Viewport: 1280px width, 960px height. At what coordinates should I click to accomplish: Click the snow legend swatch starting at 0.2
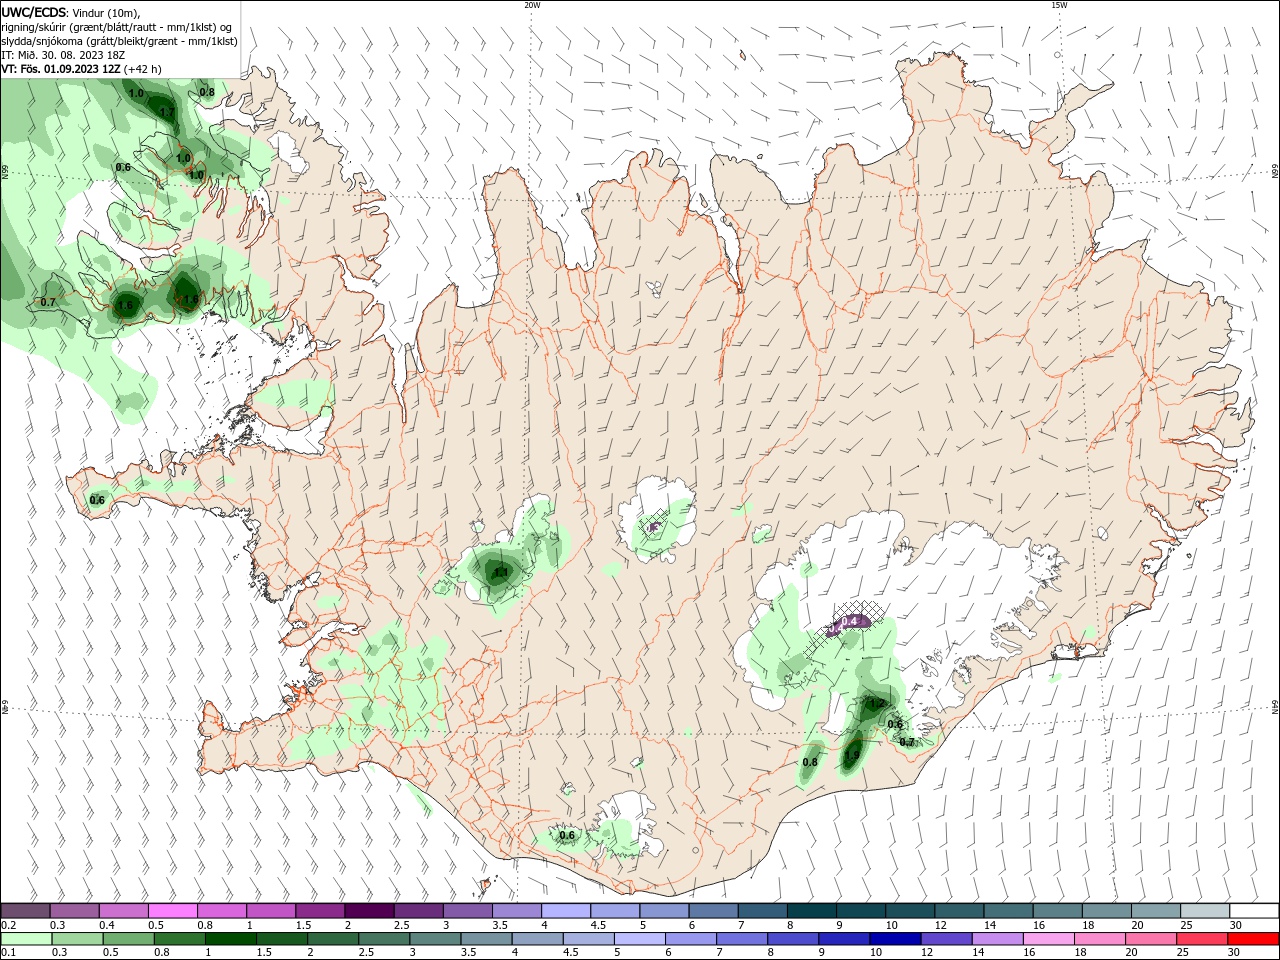(25, 911)
